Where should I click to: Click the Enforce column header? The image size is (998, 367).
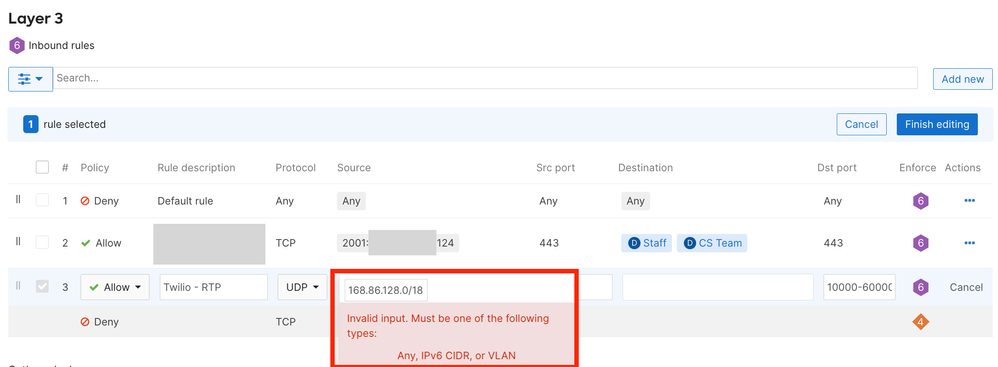[917, 167]
